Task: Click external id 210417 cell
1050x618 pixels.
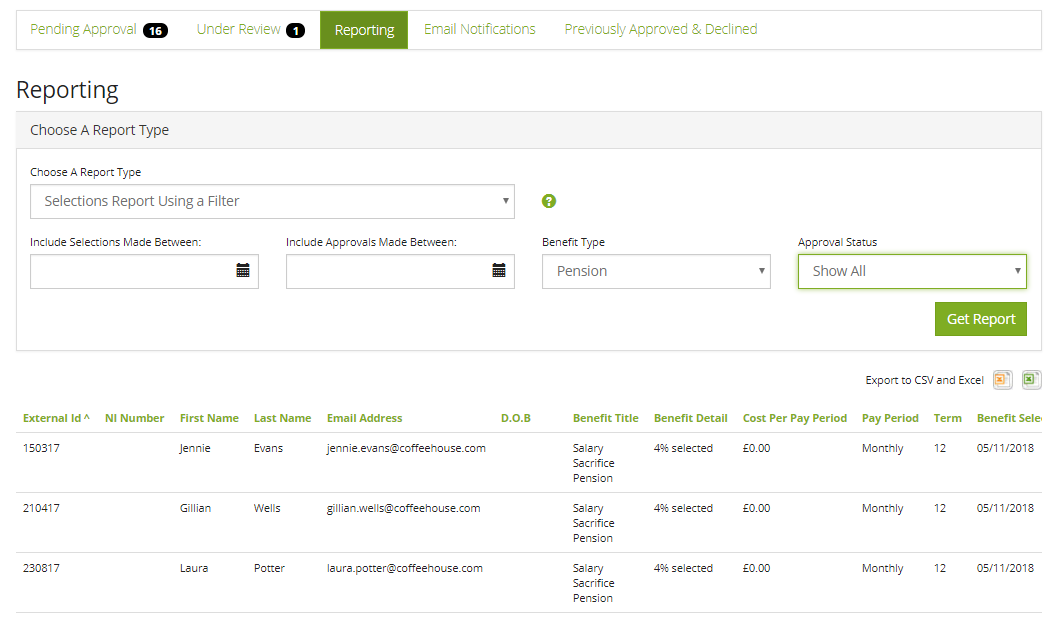Action: (x=41, y=508)
